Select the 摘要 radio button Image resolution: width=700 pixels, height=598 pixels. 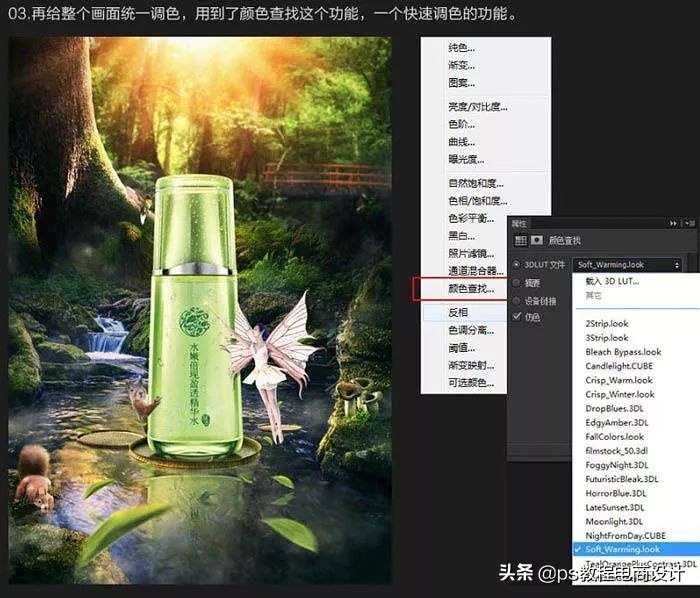coord(516,282)
